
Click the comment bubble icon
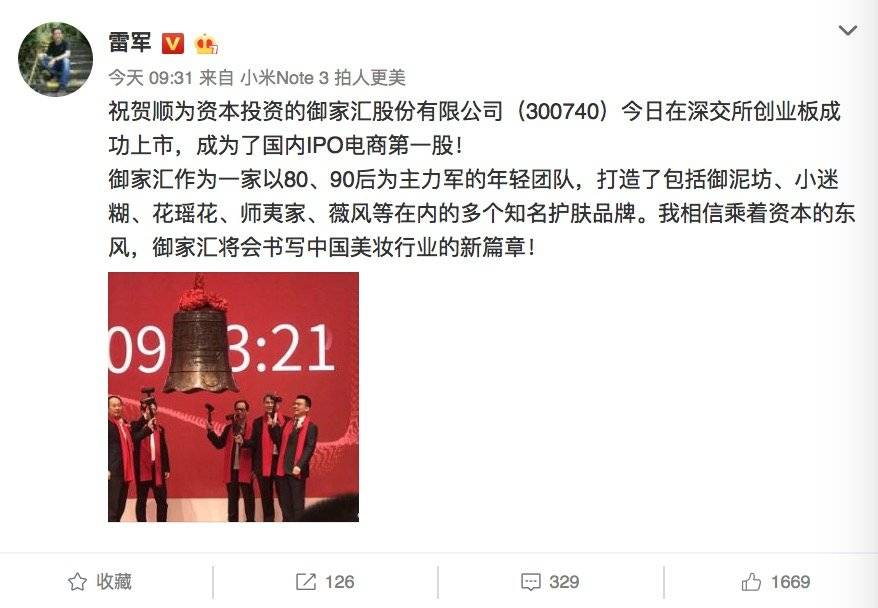pyautogui.click(x=530, y=582)
